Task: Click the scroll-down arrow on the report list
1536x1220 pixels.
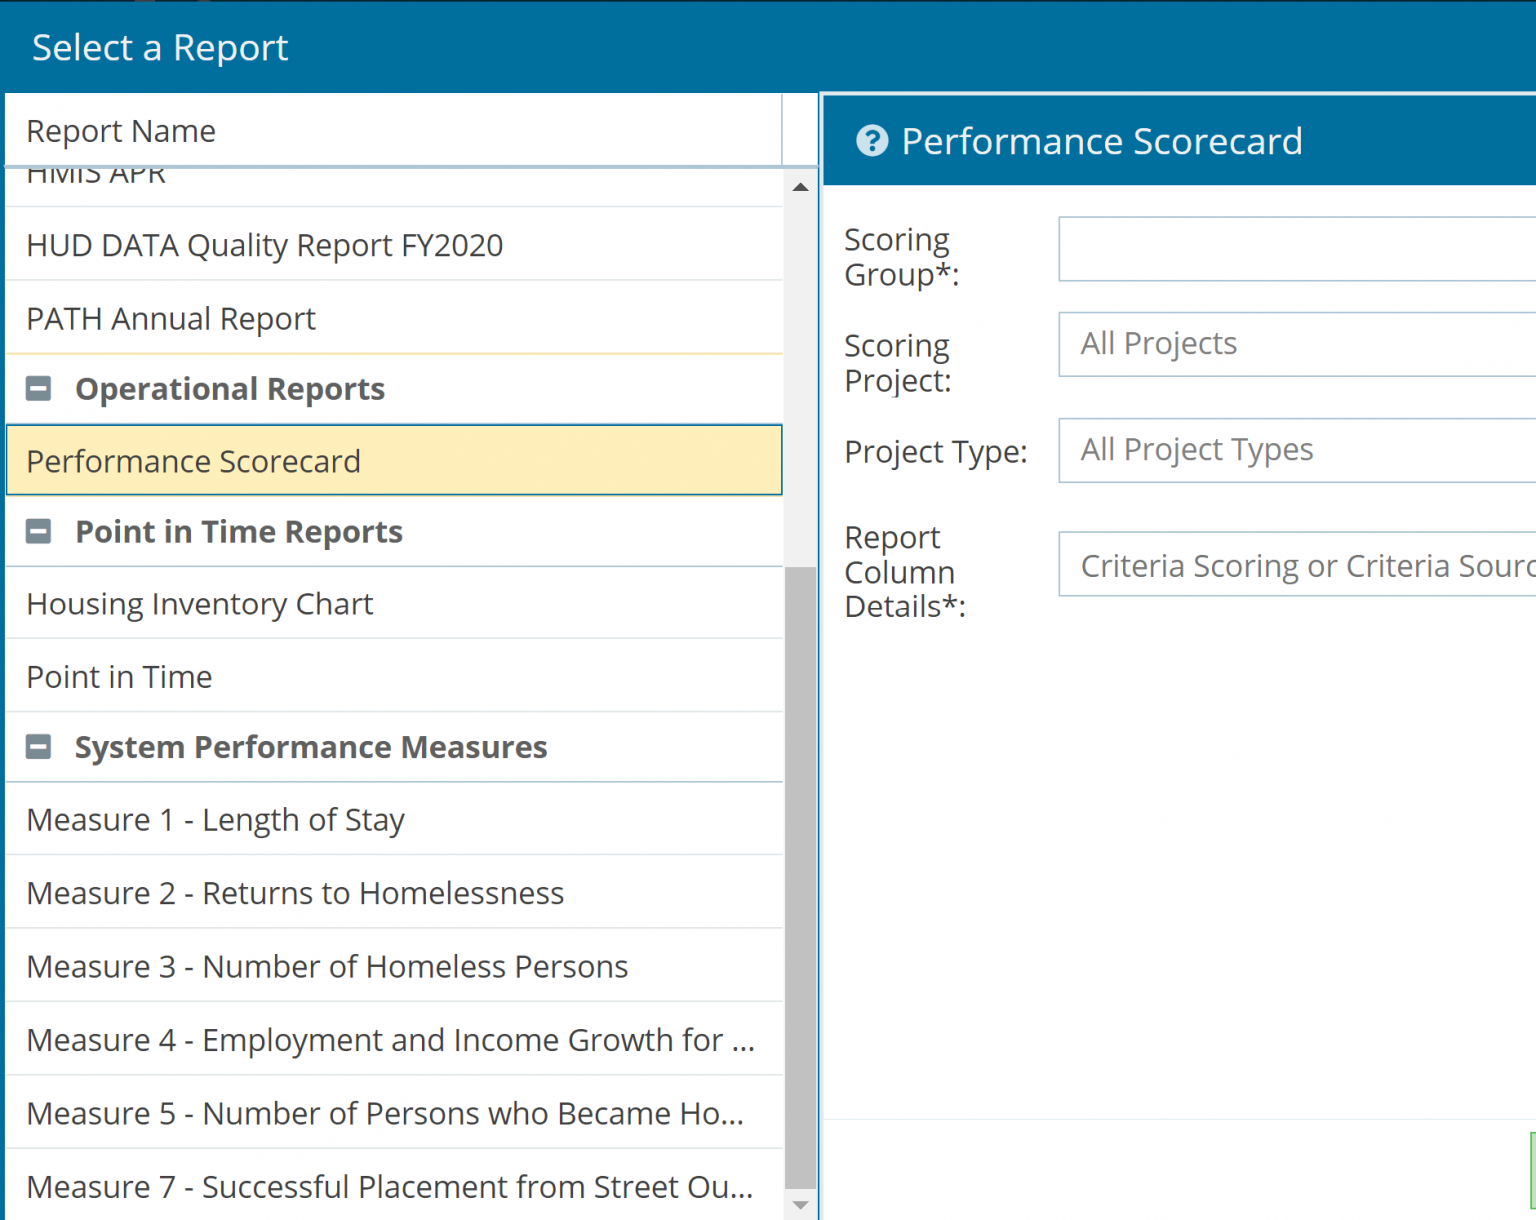Action: pos(800,1205)
